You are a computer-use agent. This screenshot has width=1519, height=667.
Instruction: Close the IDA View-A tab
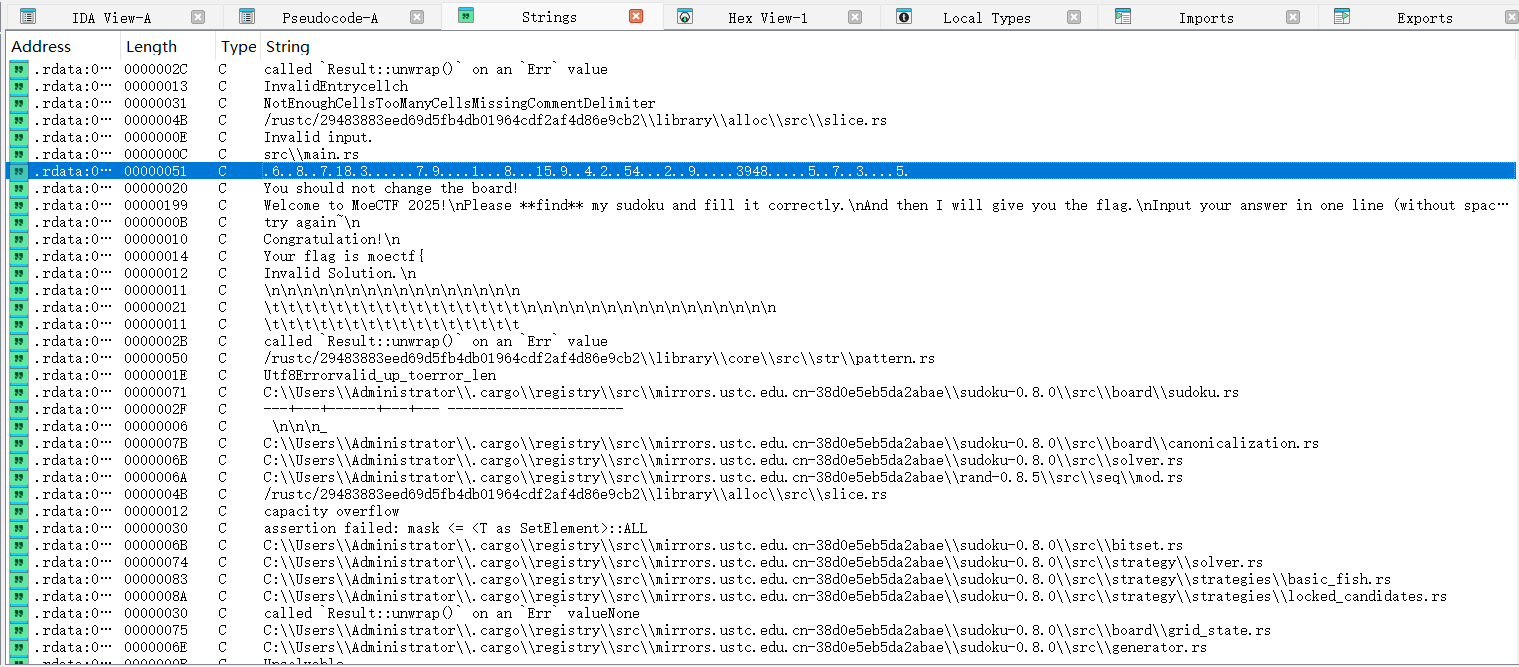pos(198,17)
